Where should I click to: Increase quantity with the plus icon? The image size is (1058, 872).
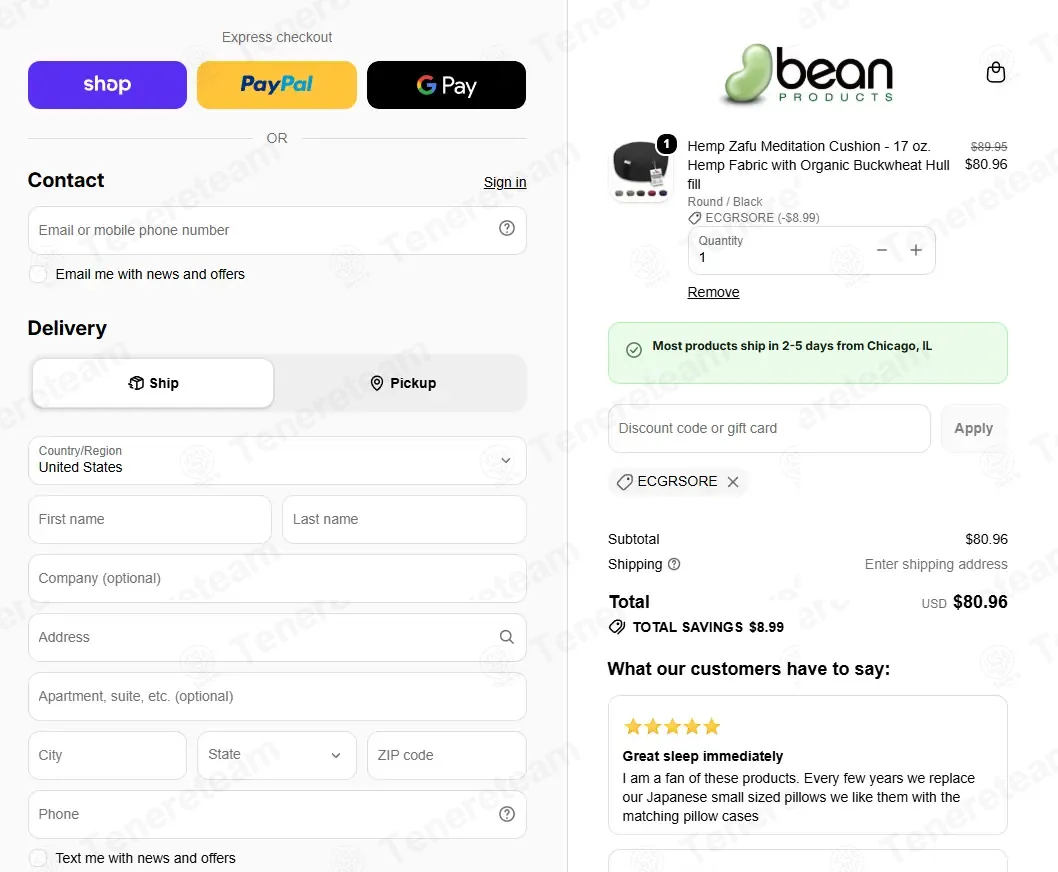point(916,250)
